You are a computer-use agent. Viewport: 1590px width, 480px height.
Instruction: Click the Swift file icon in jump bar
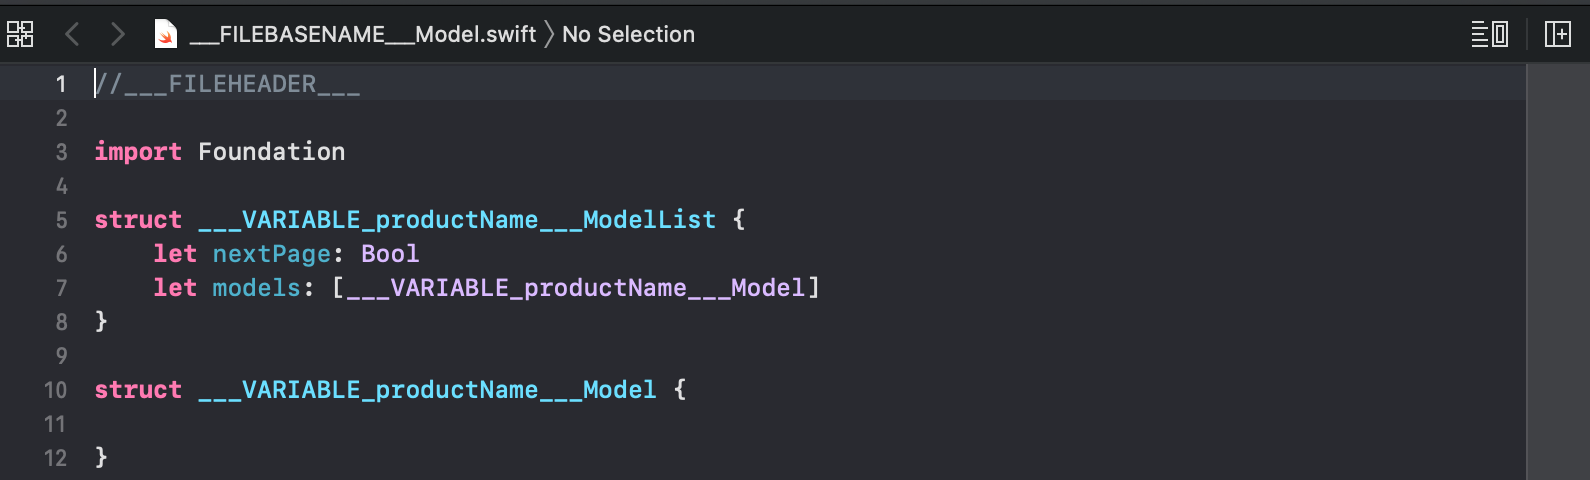pyautogui.click(x=165, y=34)
